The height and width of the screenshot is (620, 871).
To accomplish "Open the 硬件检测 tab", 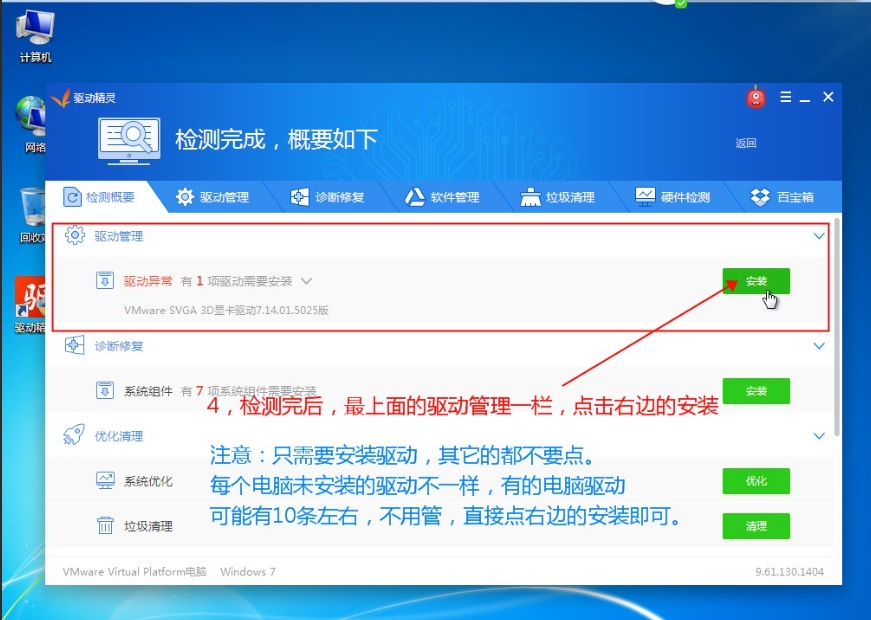I will (x=672, y=197).
